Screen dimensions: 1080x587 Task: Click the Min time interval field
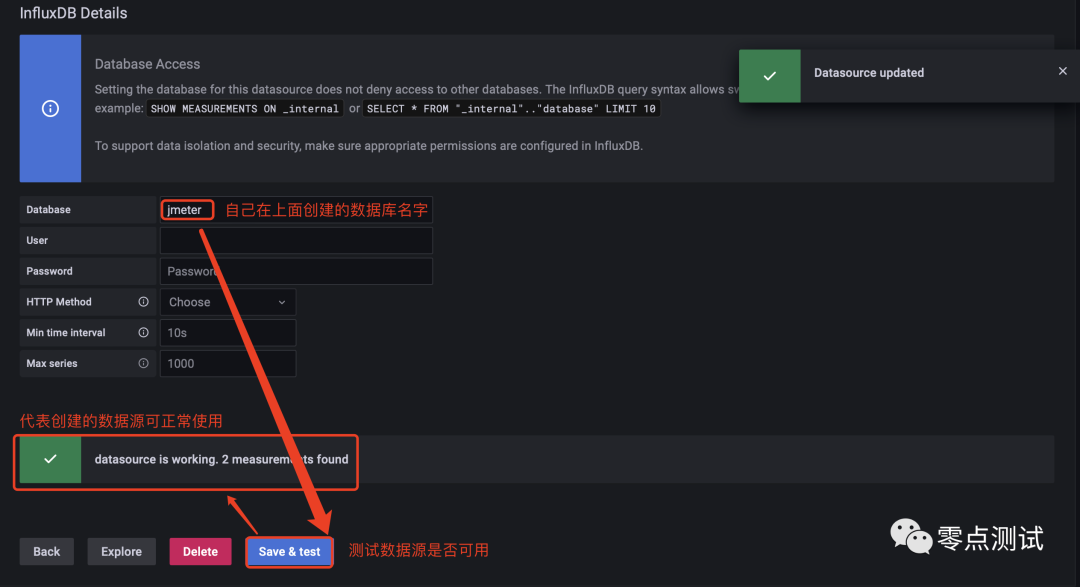228,333
